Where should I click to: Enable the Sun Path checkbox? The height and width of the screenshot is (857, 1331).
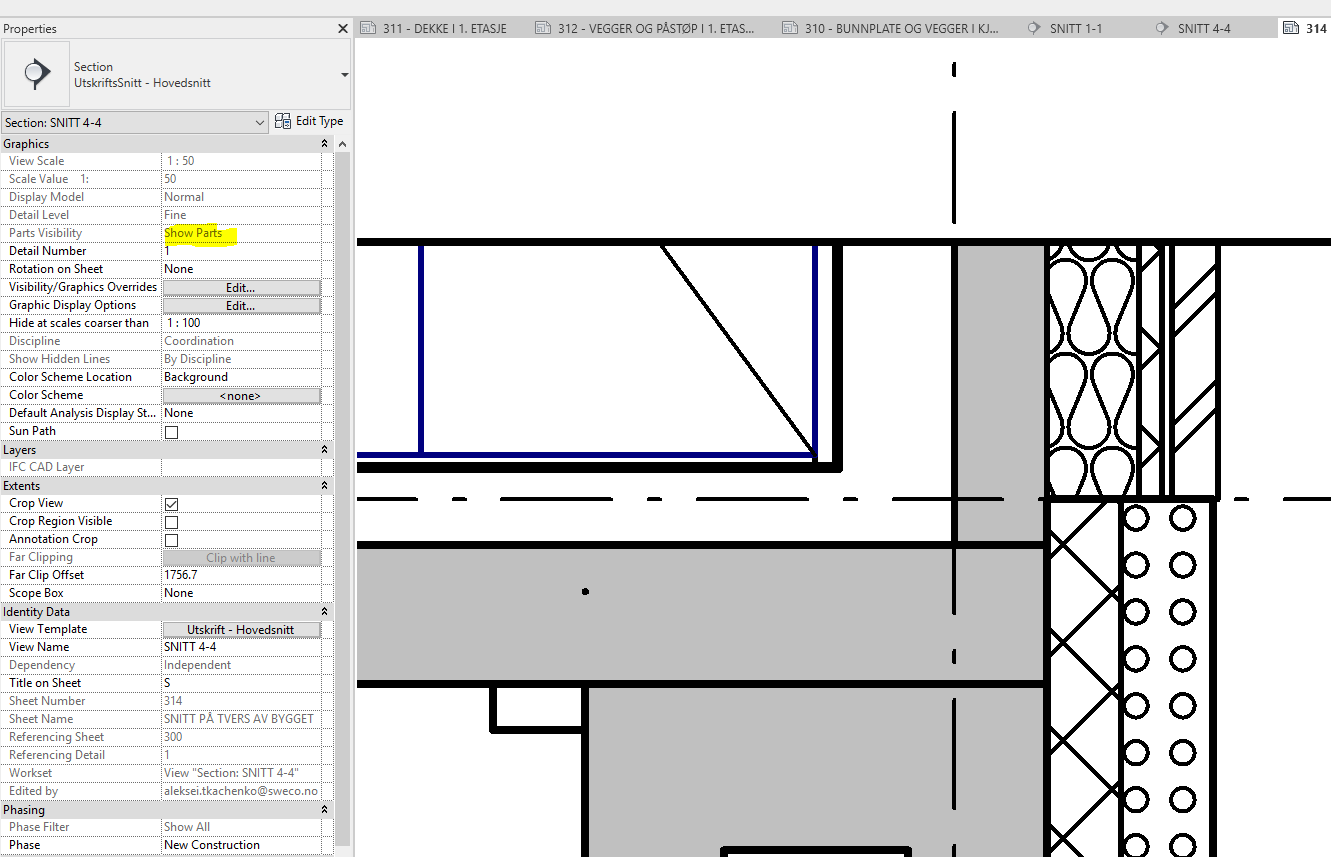(x=171, y=432)
